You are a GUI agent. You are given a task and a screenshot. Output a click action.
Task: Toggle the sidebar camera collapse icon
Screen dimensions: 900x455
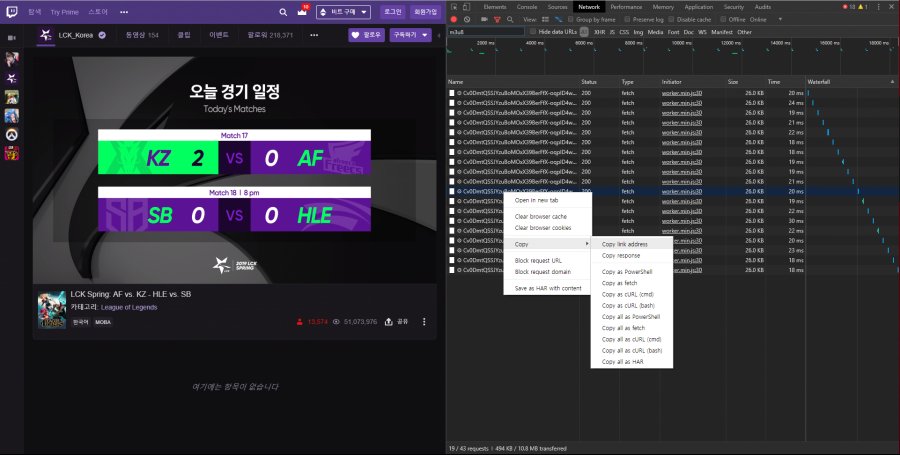coord(11,38)
